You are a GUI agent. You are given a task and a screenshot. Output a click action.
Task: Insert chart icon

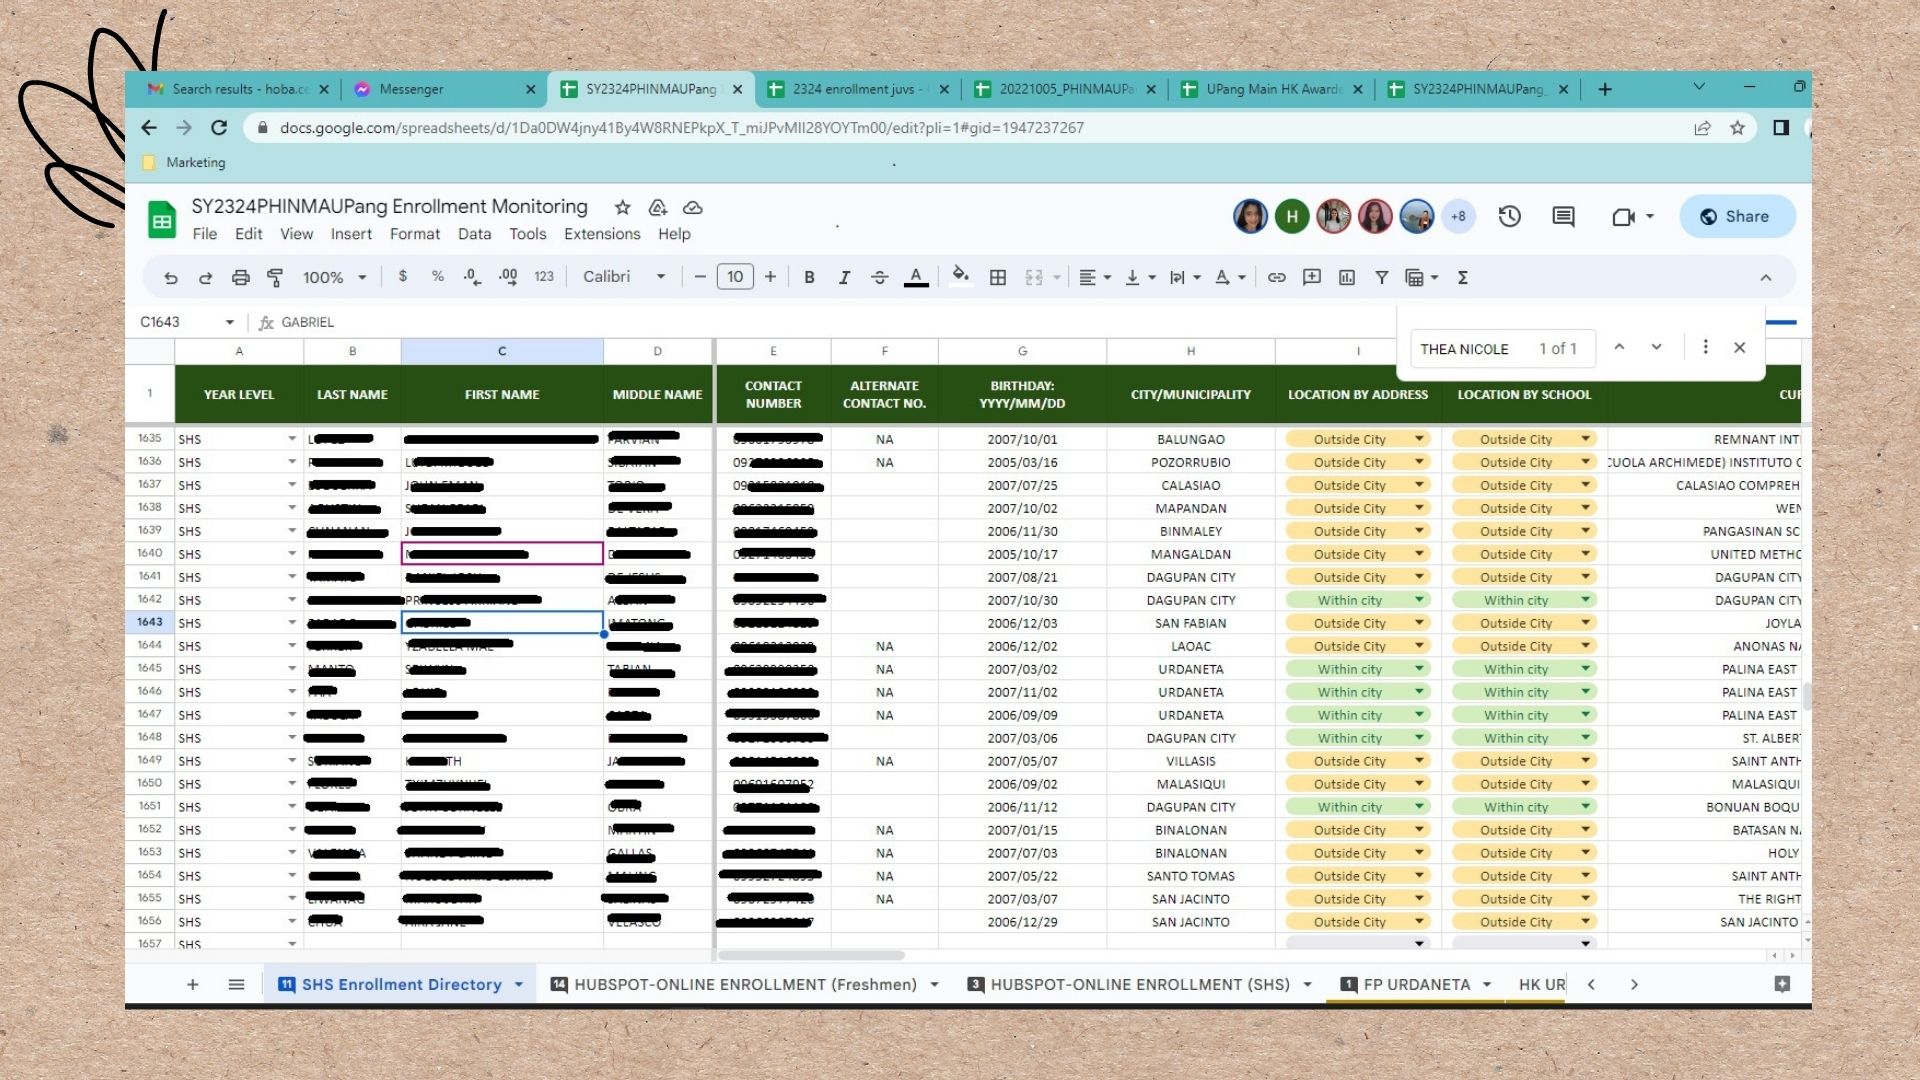tap(1347, 277)
